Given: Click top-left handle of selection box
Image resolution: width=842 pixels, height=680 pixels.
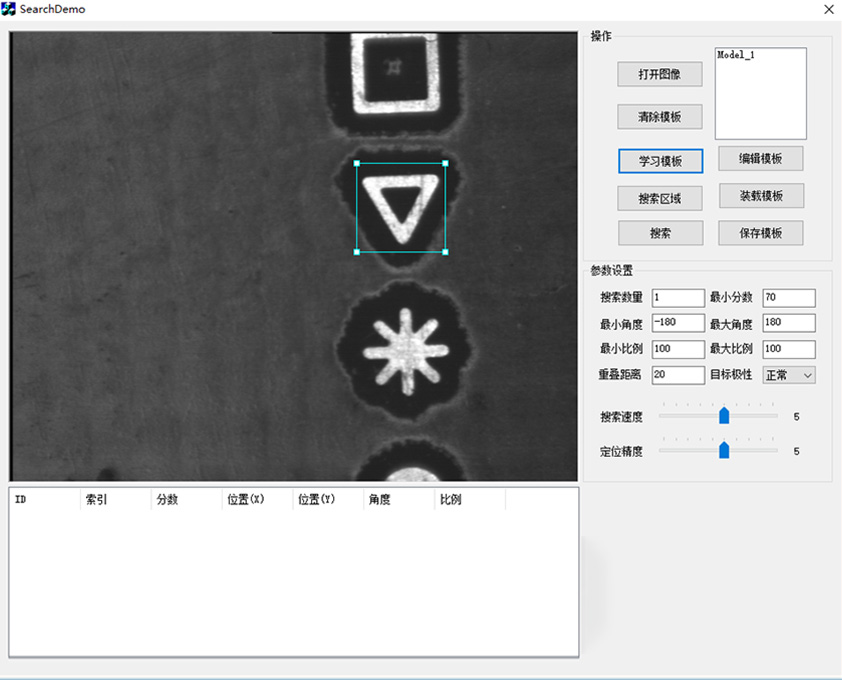Looking at the screenshot, I should coord(357,163).
